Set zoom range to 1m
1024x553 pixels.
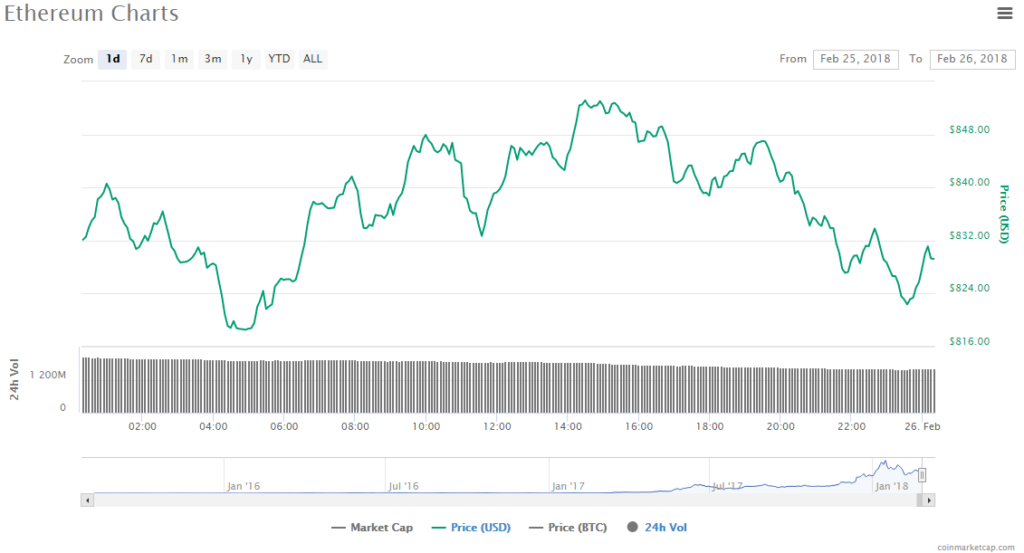(x=179, y=59)
